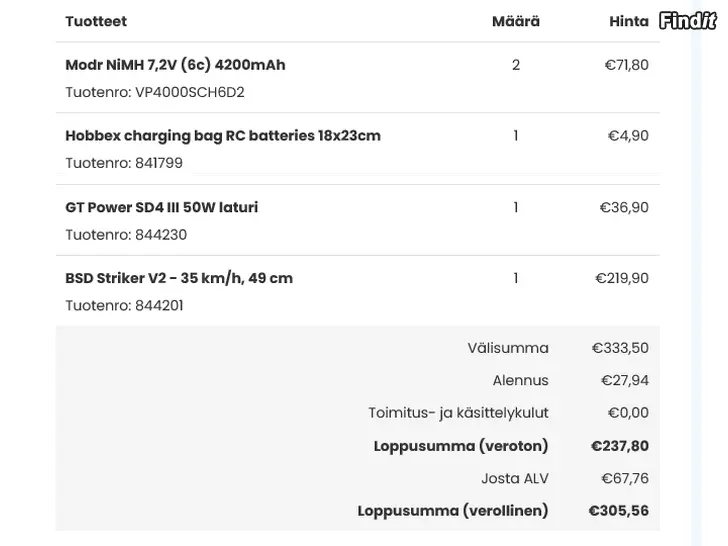The image size is (728, 546).
Task: Click the Hinta column header
Action: tap(629, 21)
